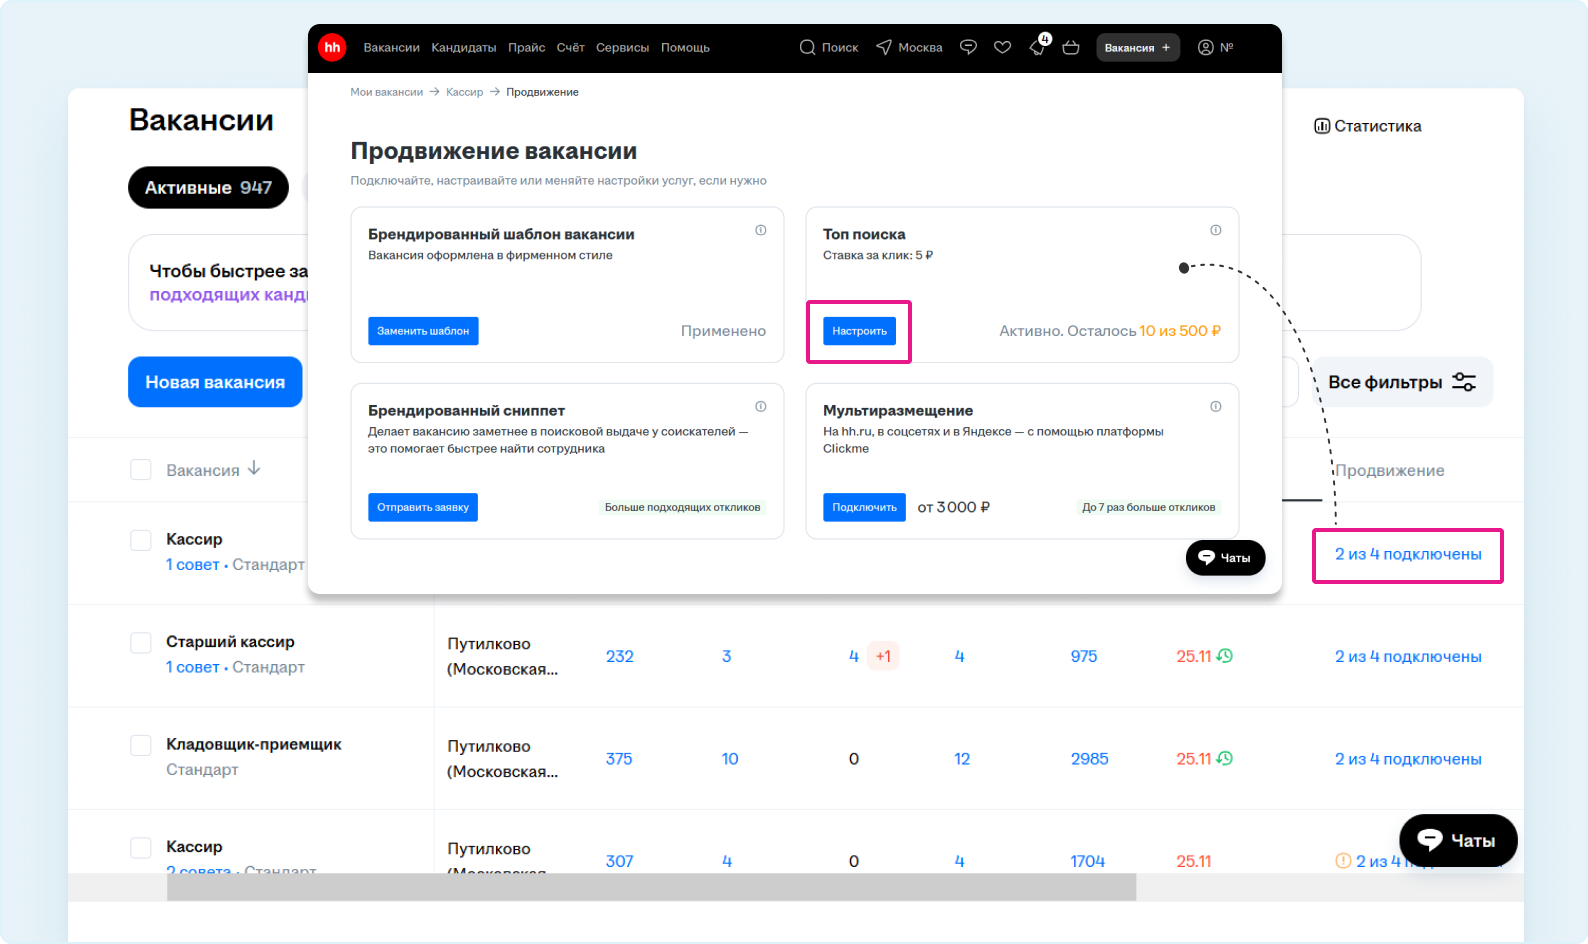This screenshot has height=944, width=1588.
Task: Open Все фильтры panel
Action: click(1402, 382)
